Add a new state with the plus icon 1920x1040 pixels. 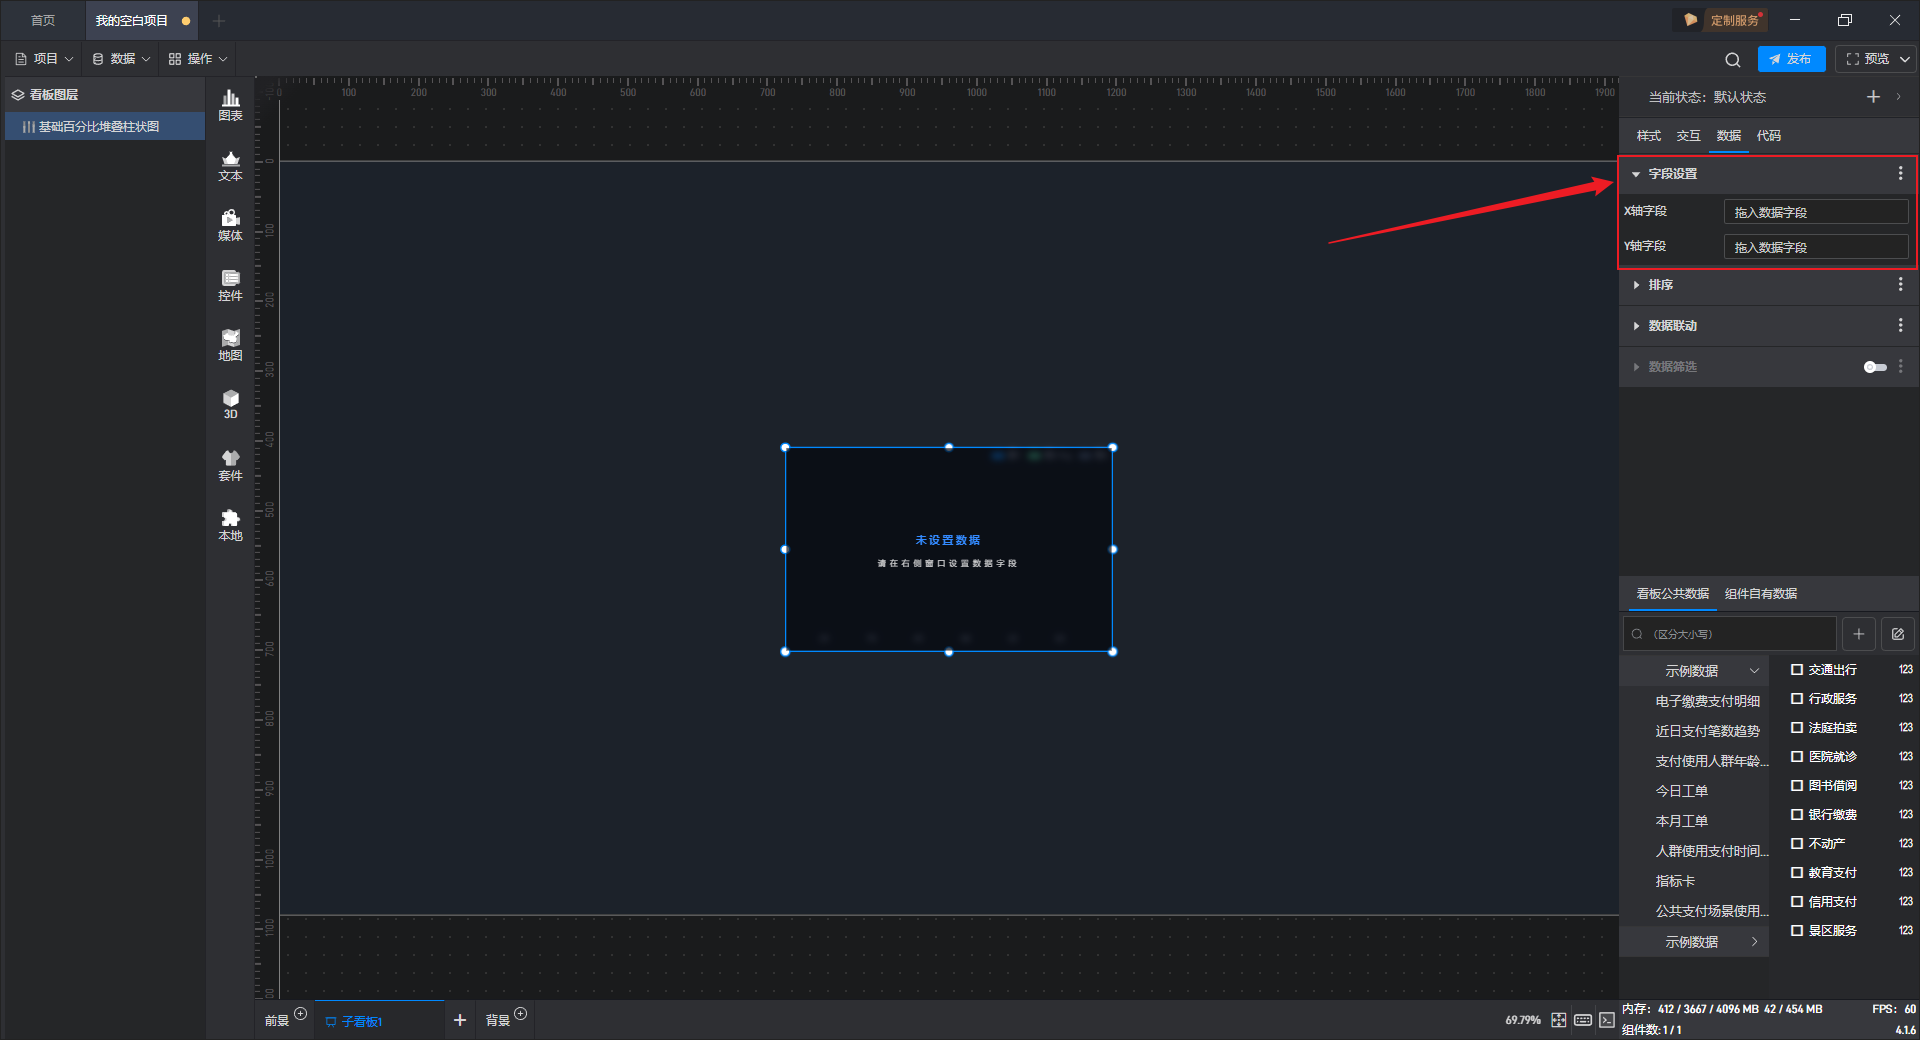click(x=1873, y=97)
